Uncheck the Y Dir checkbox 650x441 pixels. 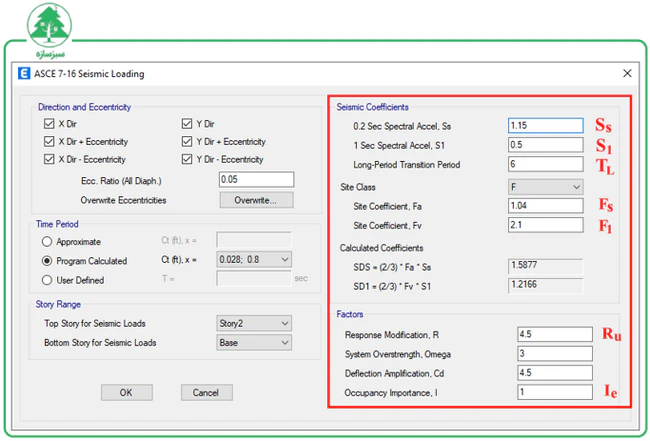[x=187, y=124]
